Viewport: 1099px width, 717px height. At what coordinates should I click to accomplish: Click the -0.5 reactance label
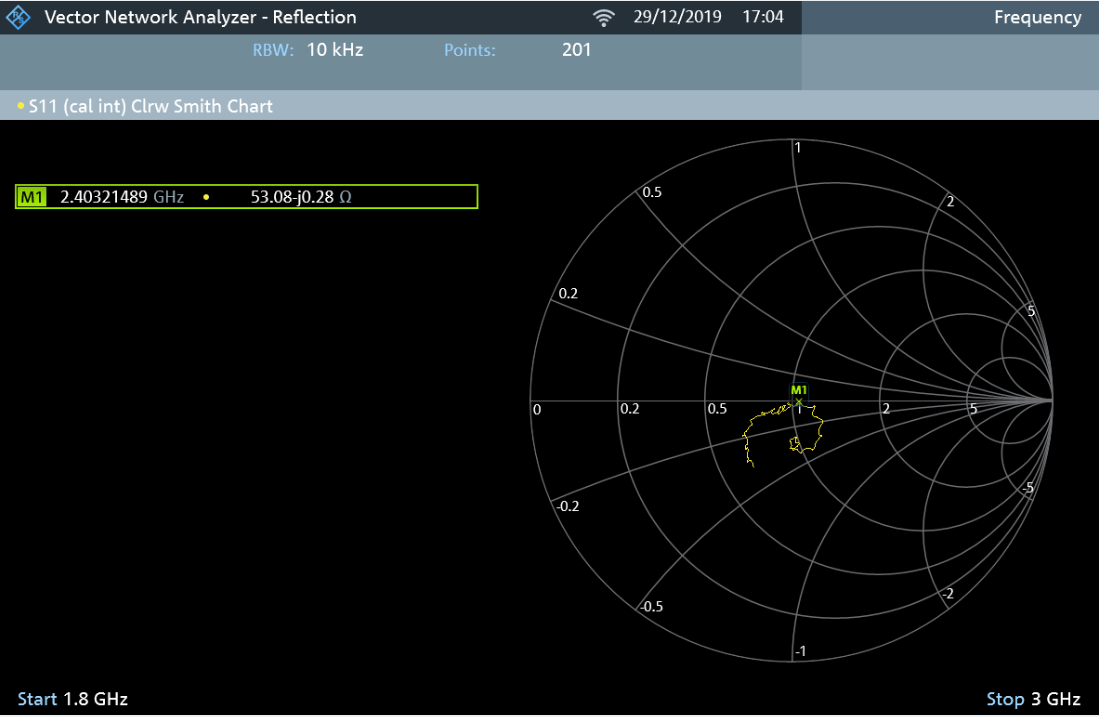[651, 606]
